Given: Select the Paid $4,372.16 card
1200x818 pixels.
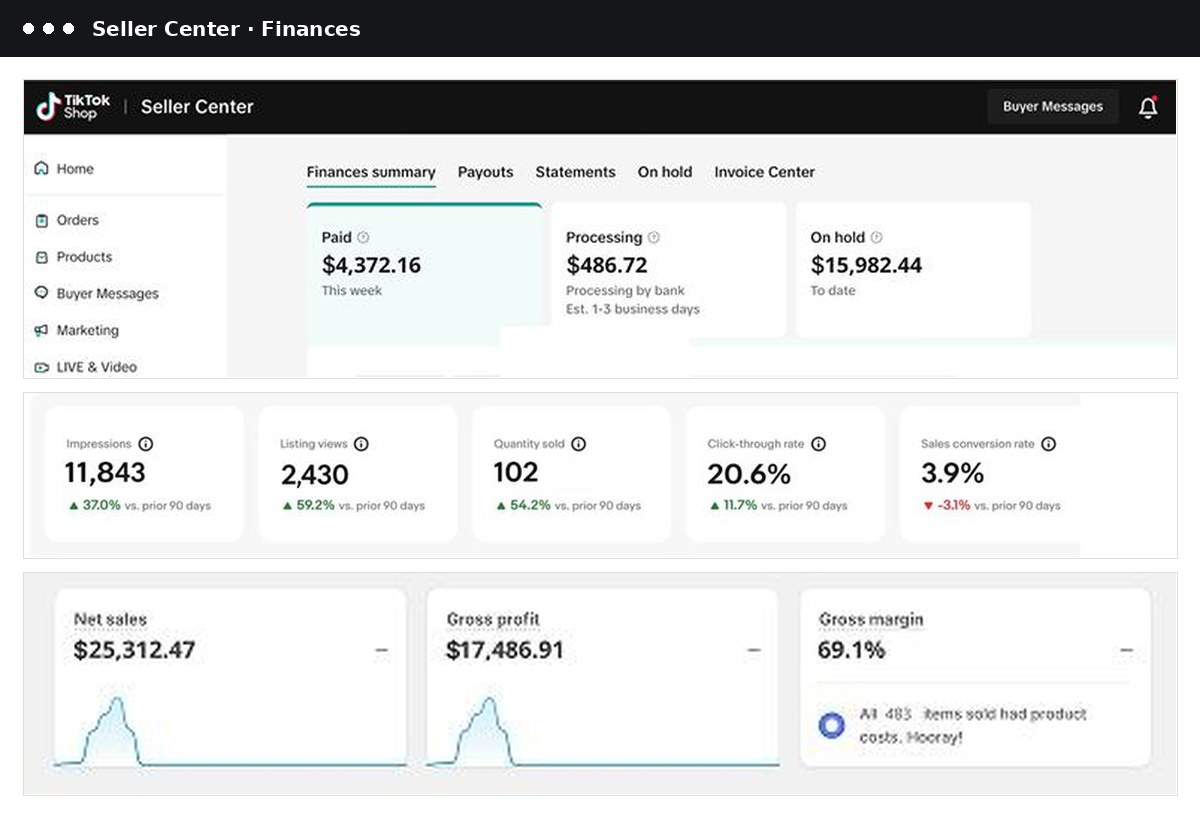Looking at the screenshot, I should point(424,270).
